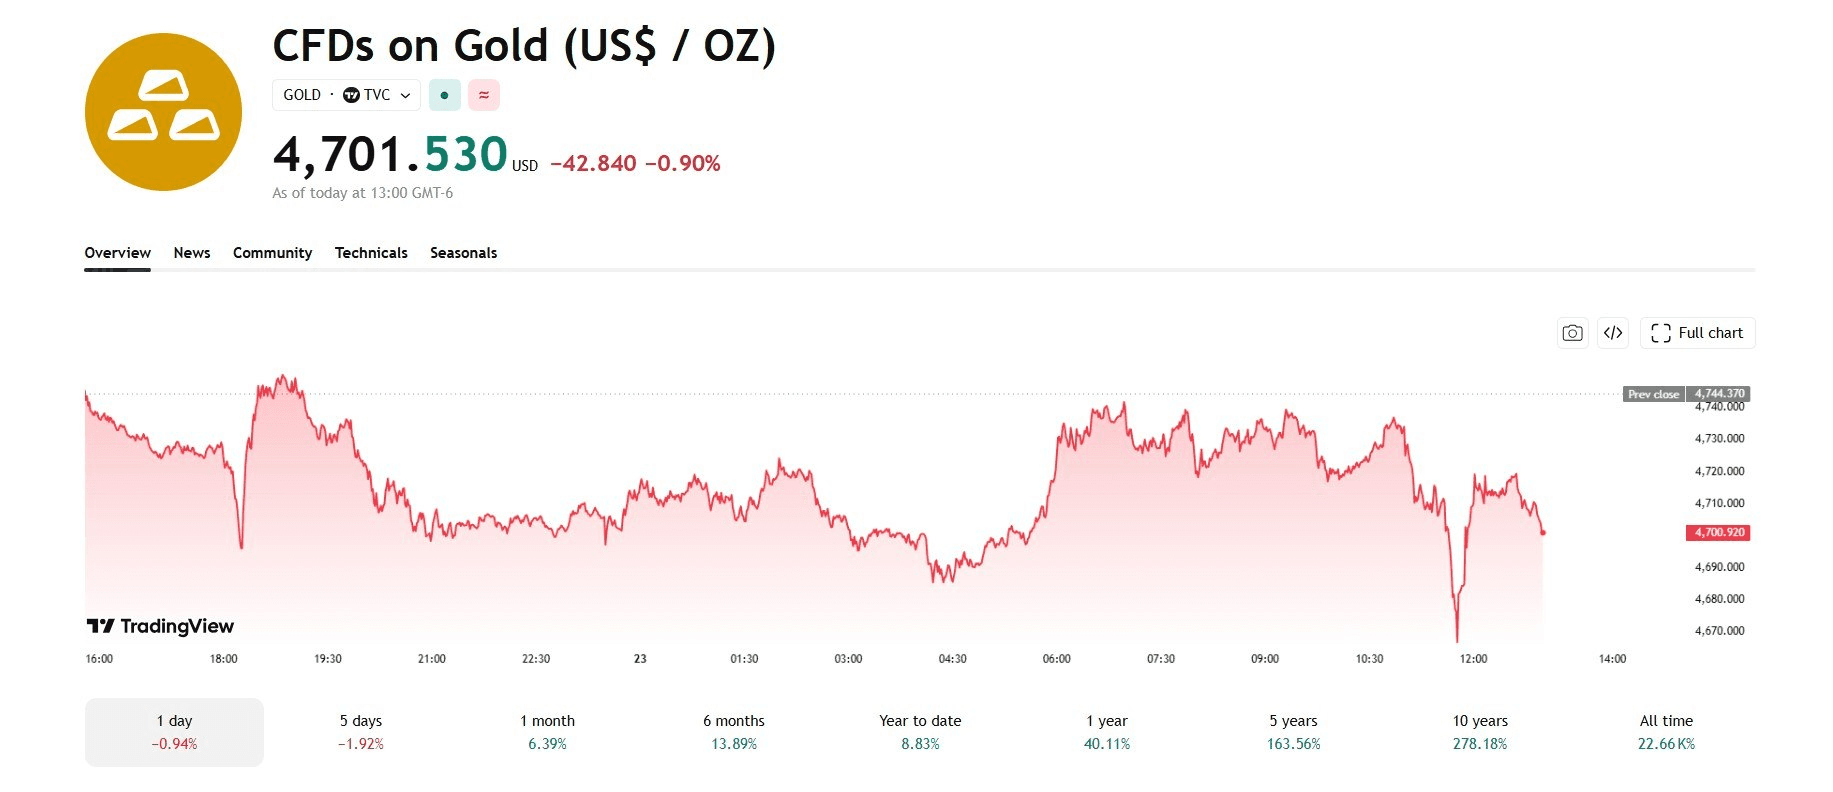1833x792 pixels.
Task: Switch to the News tab
Action: click(x=192, y=253)
